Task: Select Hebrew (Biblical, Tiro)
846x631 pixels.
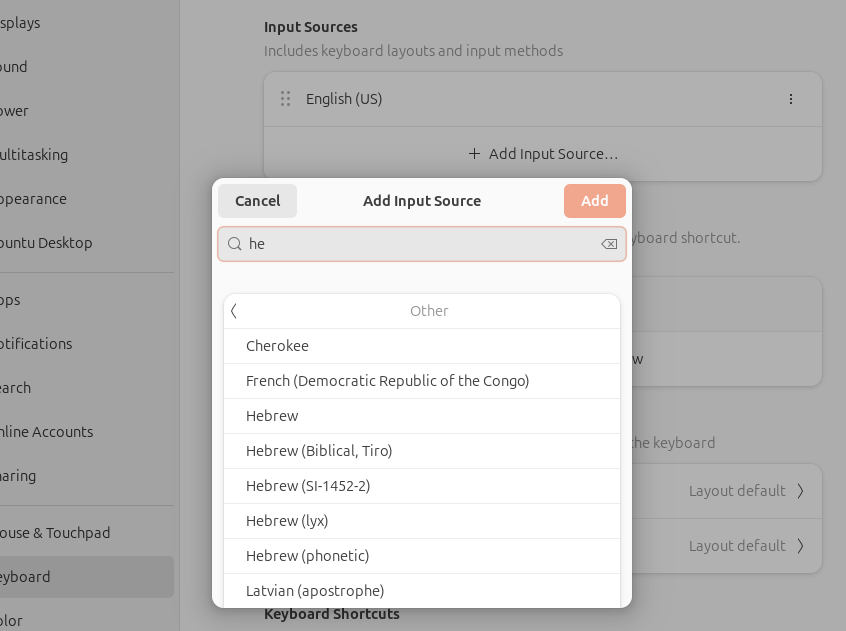Action: [422, 451]
